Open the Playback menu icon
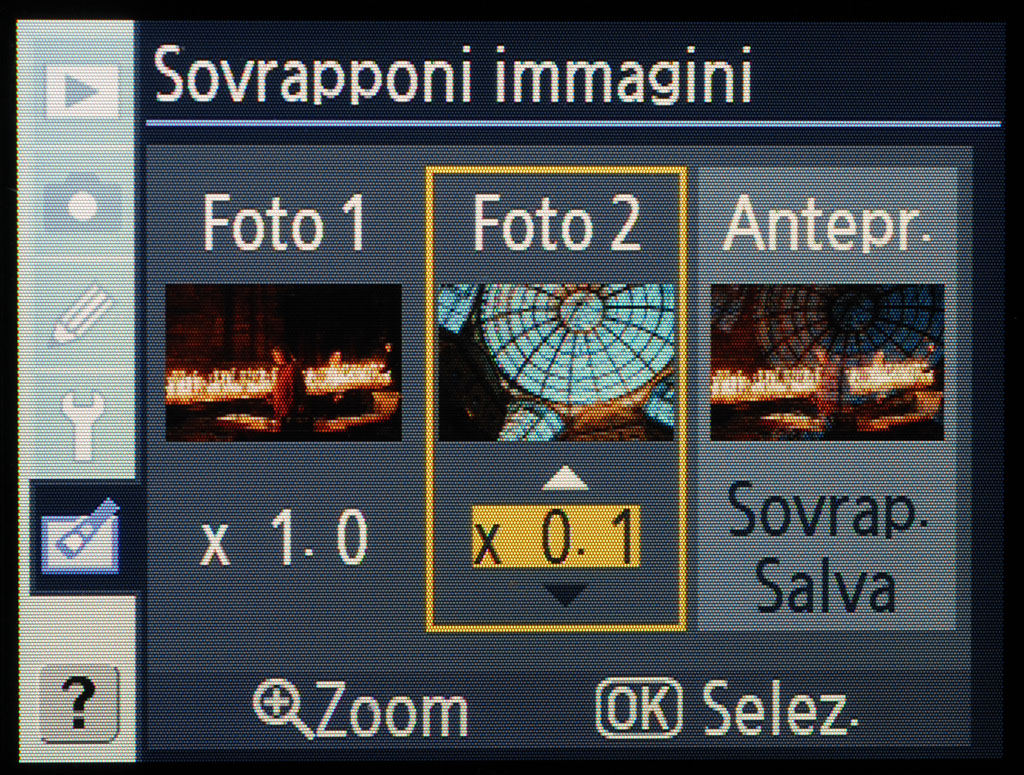The width and height of the screenshot is (1024, 775). (x=82, y=92)
